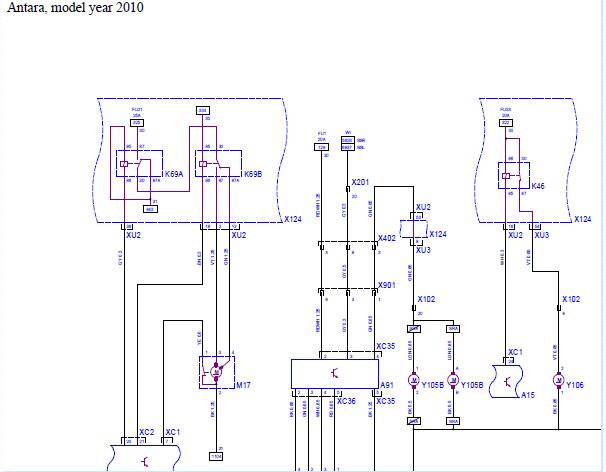
Task: Click the K69A relay label
Action: [174, 174]
